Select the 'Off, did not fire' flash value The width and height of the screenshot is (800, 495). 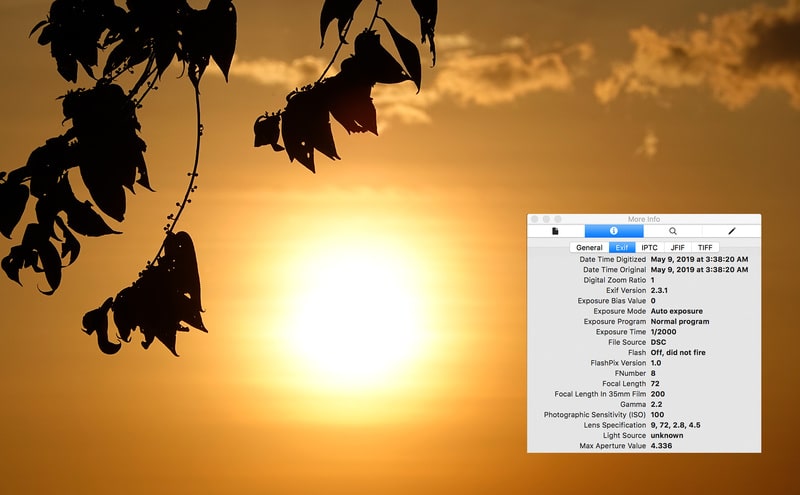tap(678, 353)
